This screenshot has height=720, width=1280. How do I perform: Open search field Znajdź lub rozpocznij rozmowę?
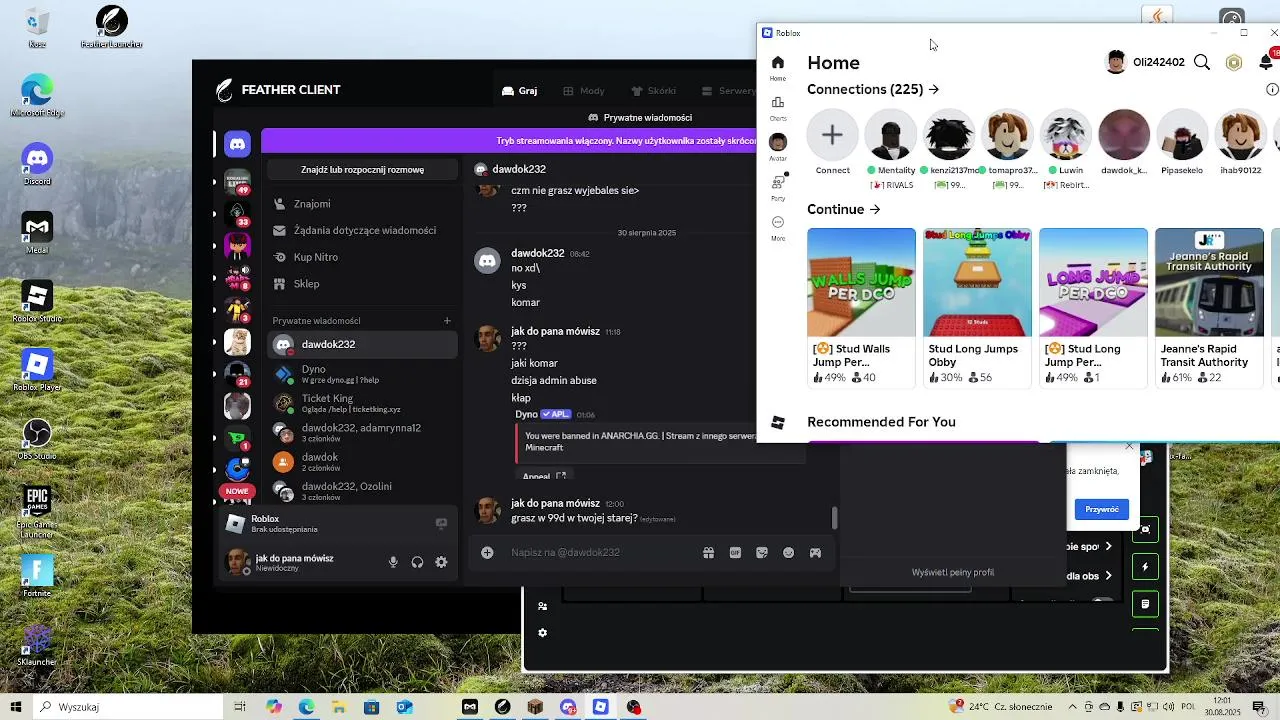coord(362,170)
